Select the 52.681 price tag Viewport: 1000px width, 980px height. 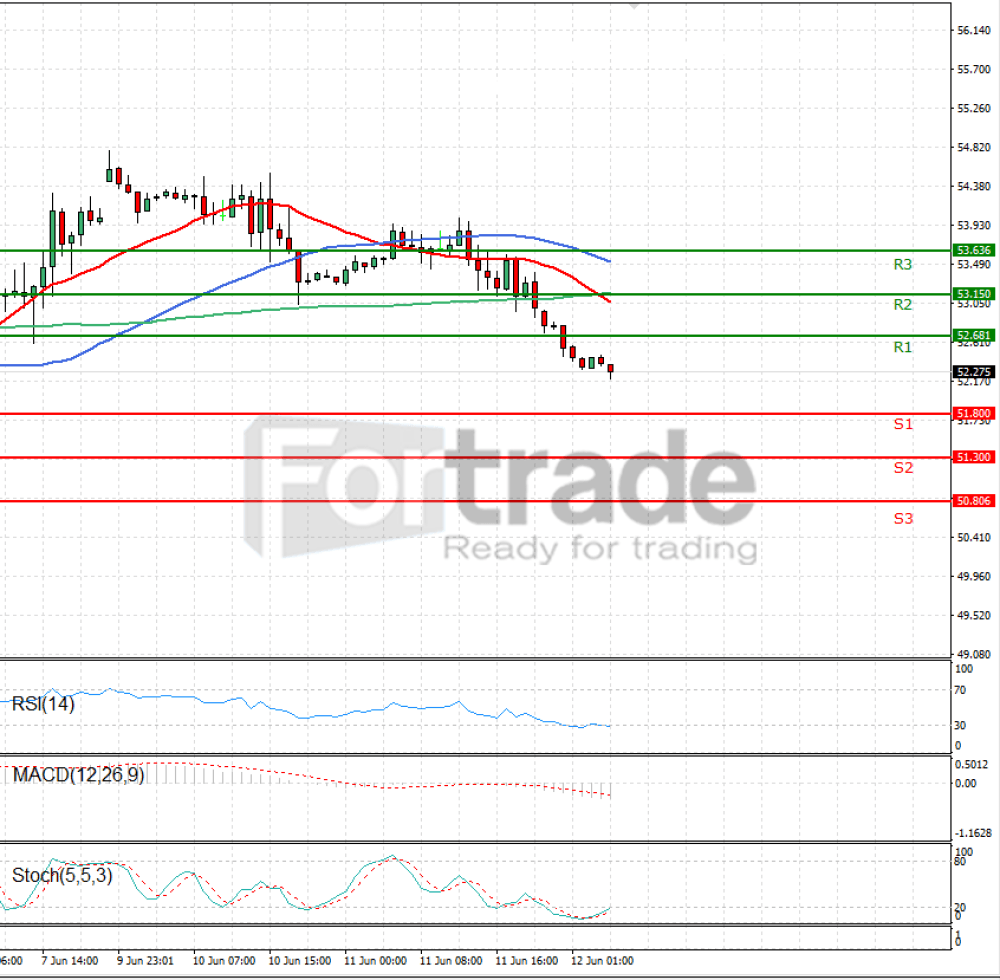(973, 335)
